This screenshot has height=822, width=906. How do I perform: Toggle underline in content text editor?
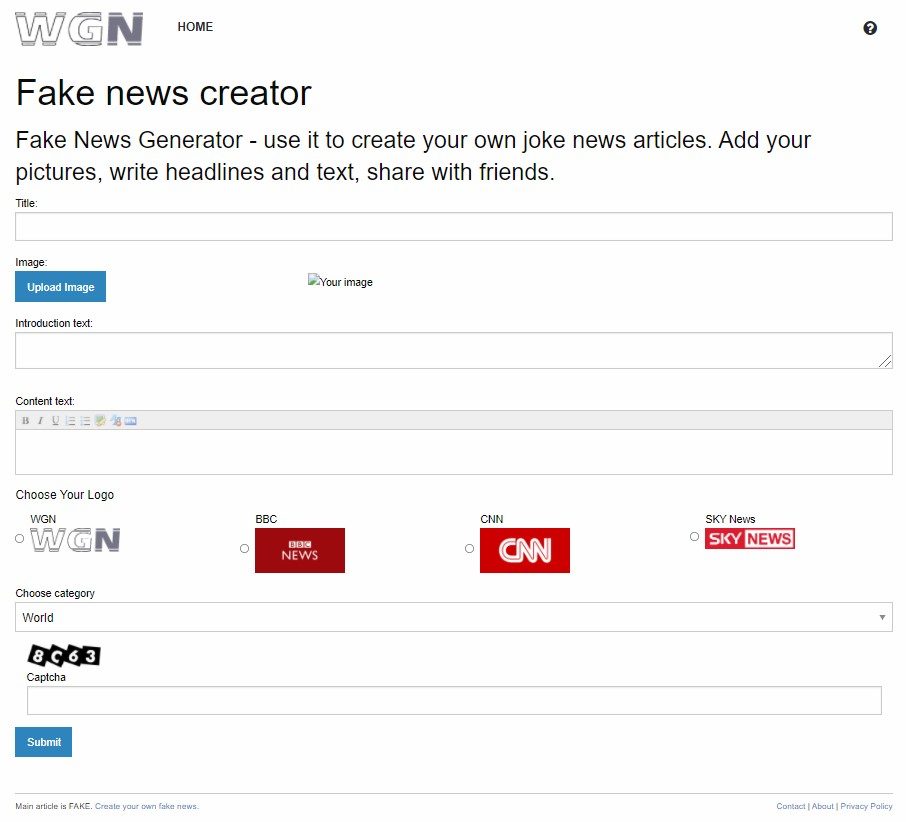pyautogui.click(x=55, y=421)
